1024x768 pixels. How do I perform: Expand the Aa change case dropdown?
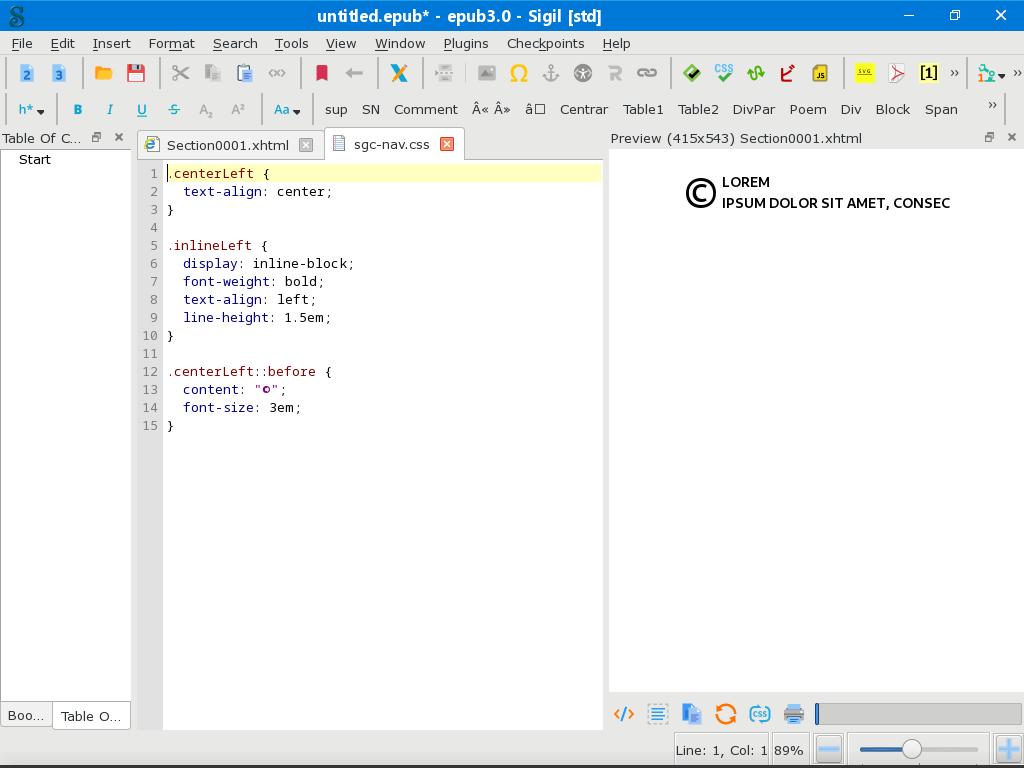click(286, 109)
